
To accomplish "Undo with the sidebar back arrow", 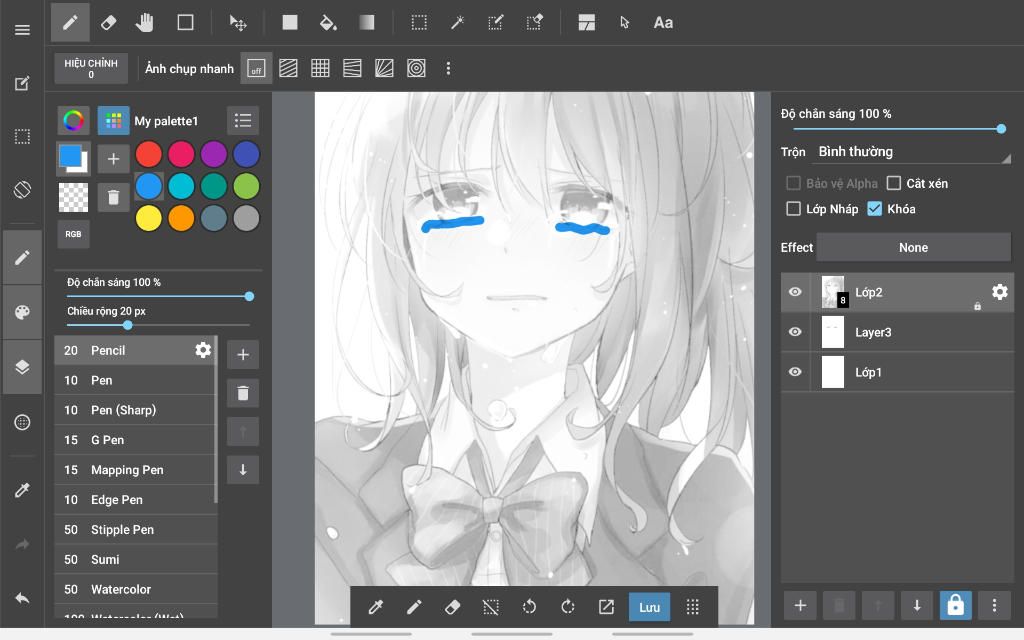I will coord(22,598).
